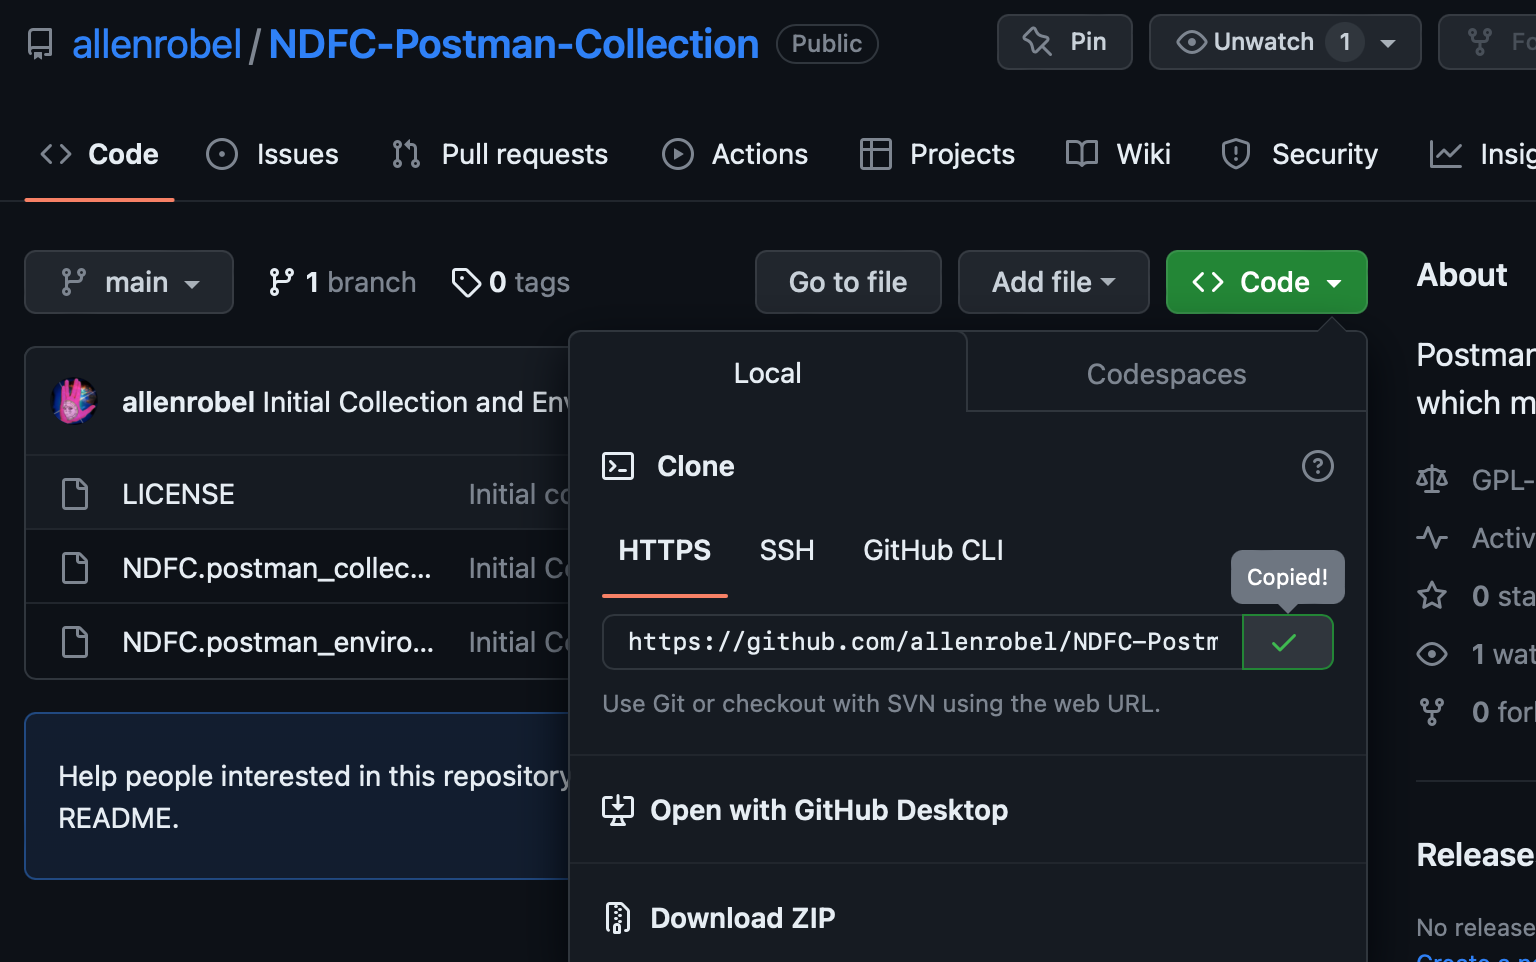The width and height of the screenshot is (1536, 962).
Task: Pin this repository
Action: (1064, 42)
